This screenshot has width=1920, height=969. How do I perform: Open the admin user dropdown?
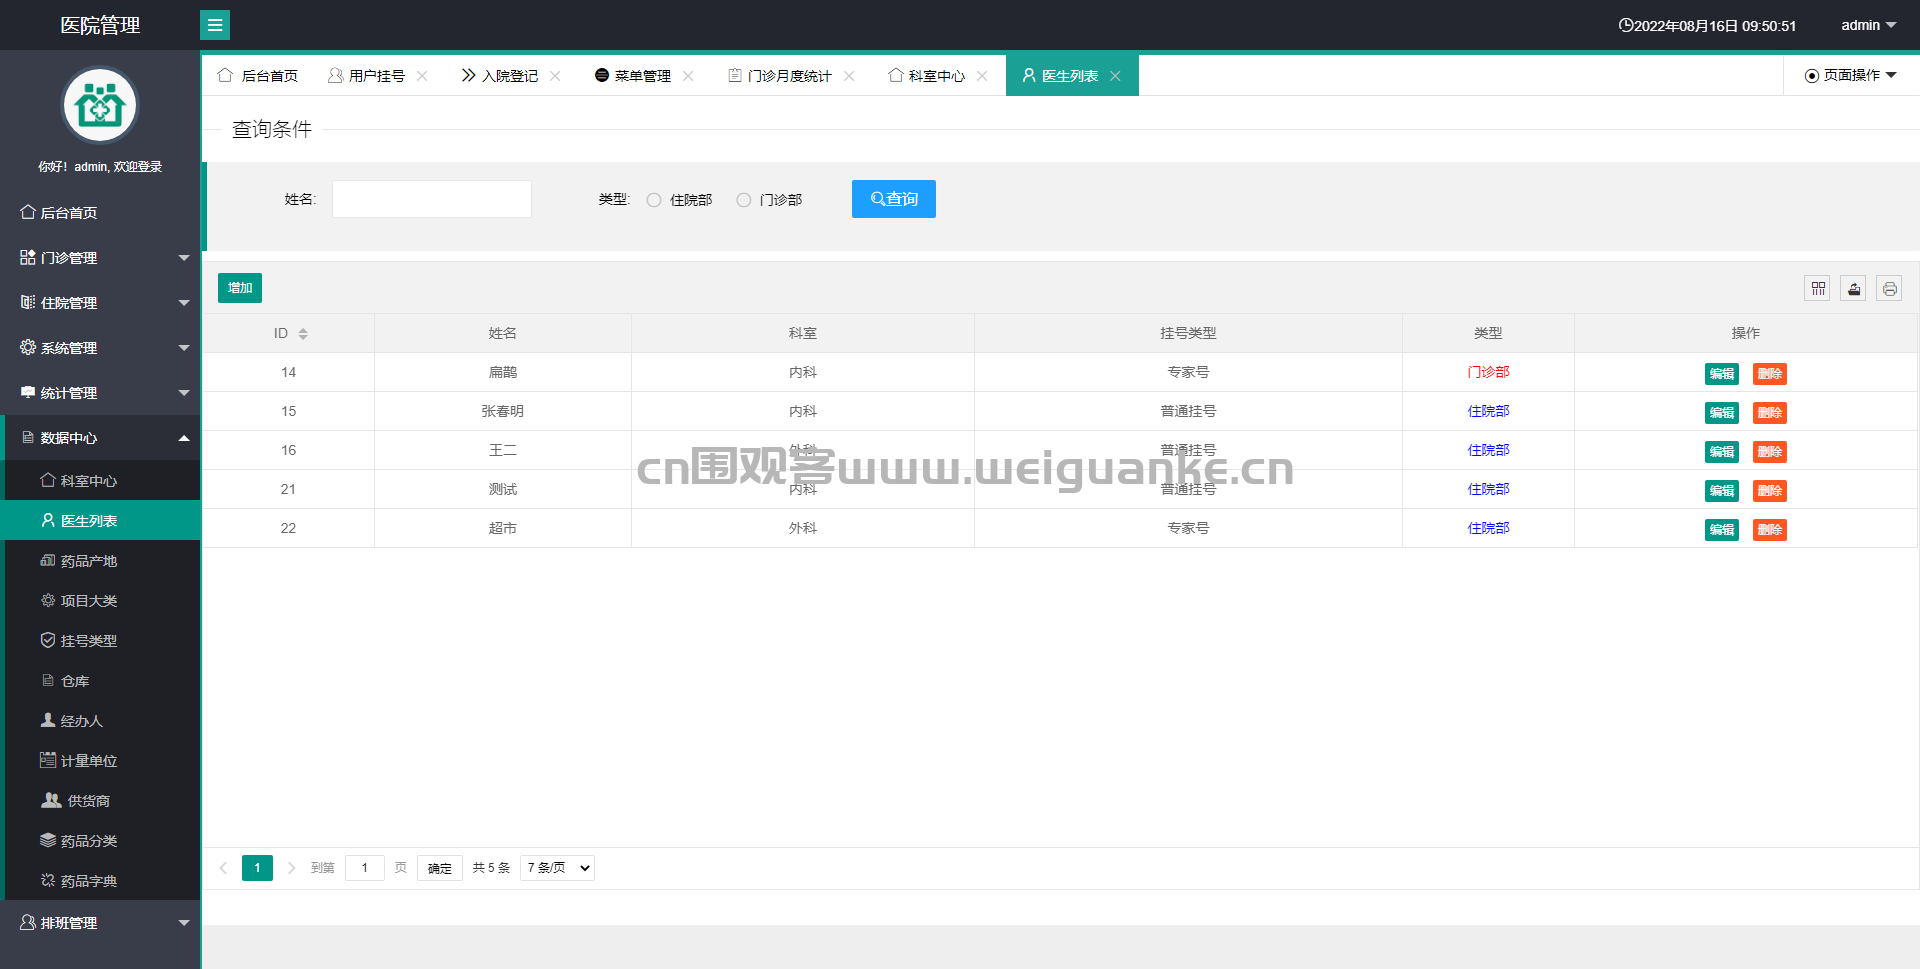coord(1868,25)
